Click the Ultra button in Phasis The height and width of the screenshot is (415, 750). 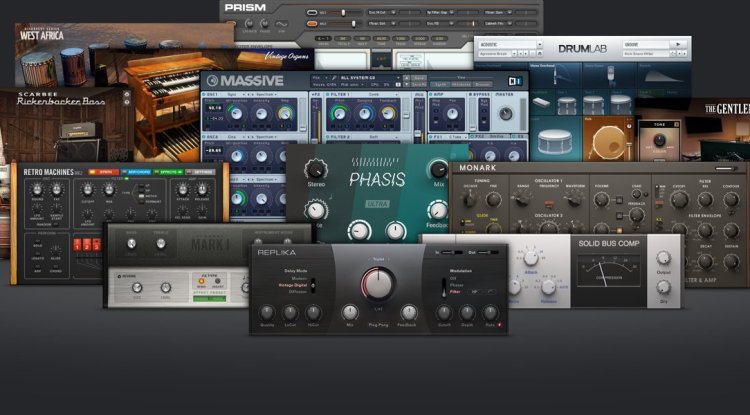click(x=377, y=204)
